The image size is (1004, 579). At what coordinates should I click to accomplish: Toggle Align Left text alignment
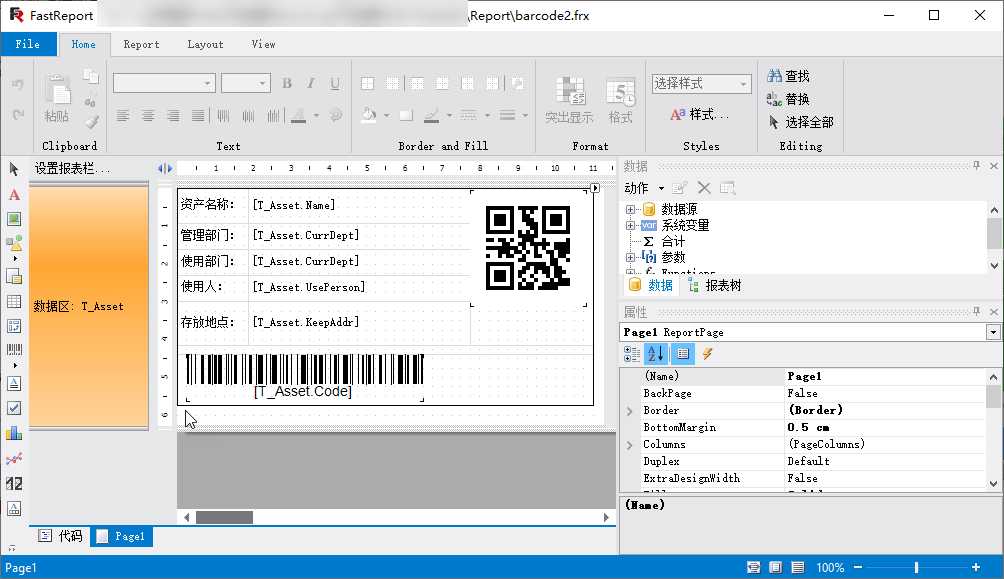(123, 115)
